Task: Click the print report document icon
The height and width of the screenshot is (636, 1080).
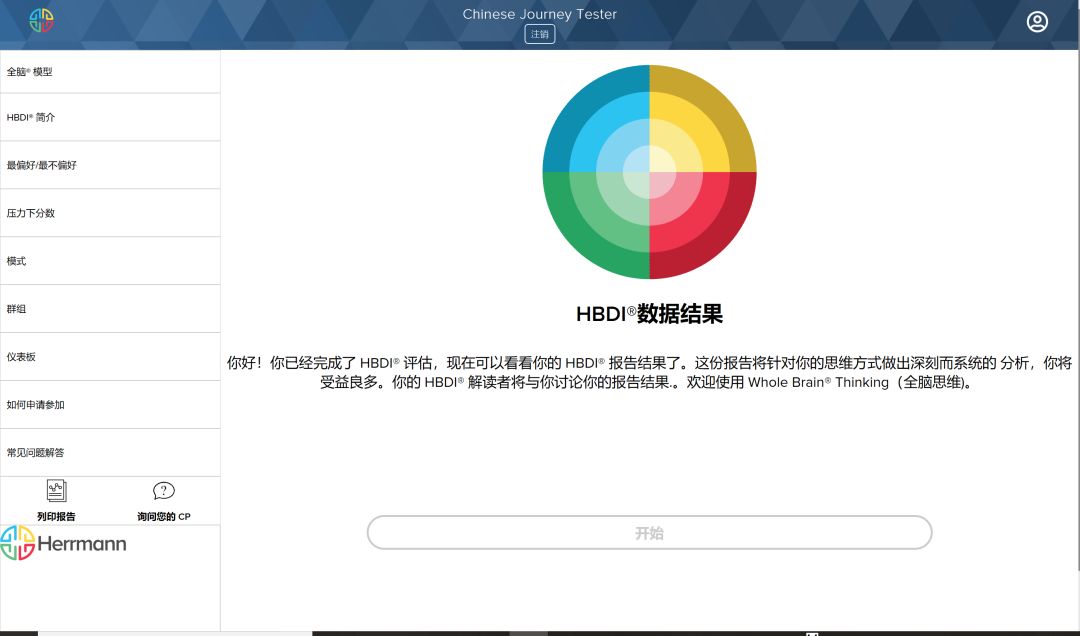Action: click(56, 491)
